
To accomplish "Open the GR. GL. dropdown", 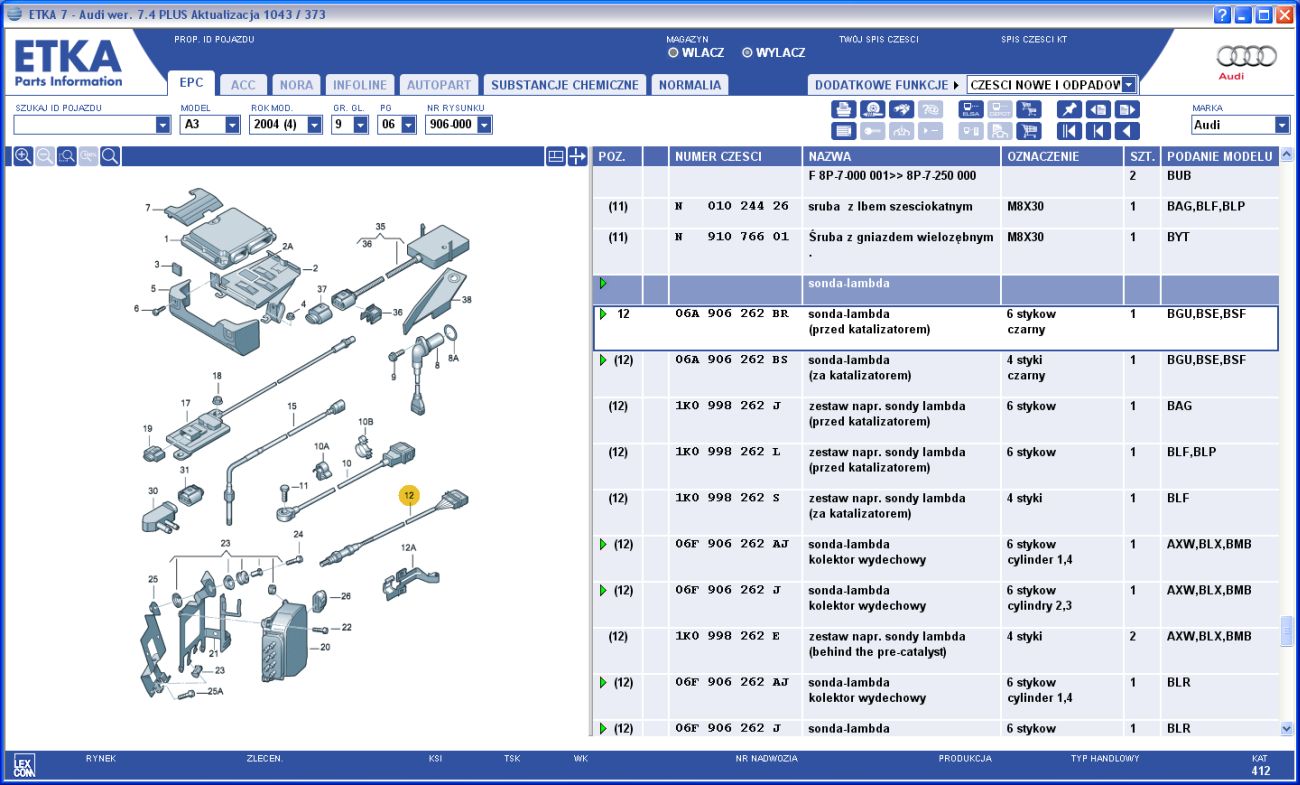I will [x=361, y=125].
